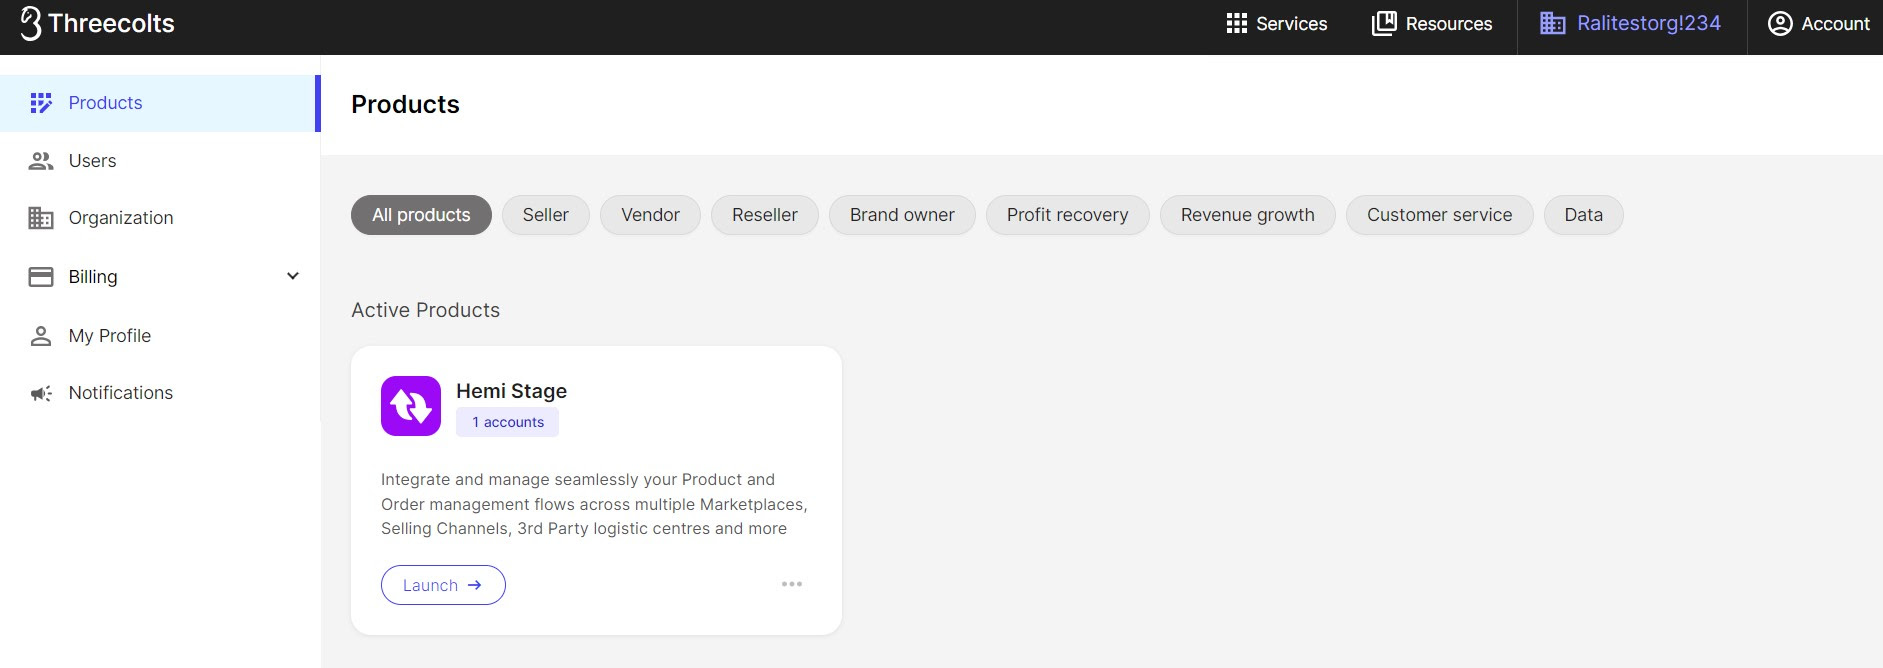The height and width of the screenshot is (668, 1883).
Task: Open the Account menu label
Action: click(x=1836, y=24)
